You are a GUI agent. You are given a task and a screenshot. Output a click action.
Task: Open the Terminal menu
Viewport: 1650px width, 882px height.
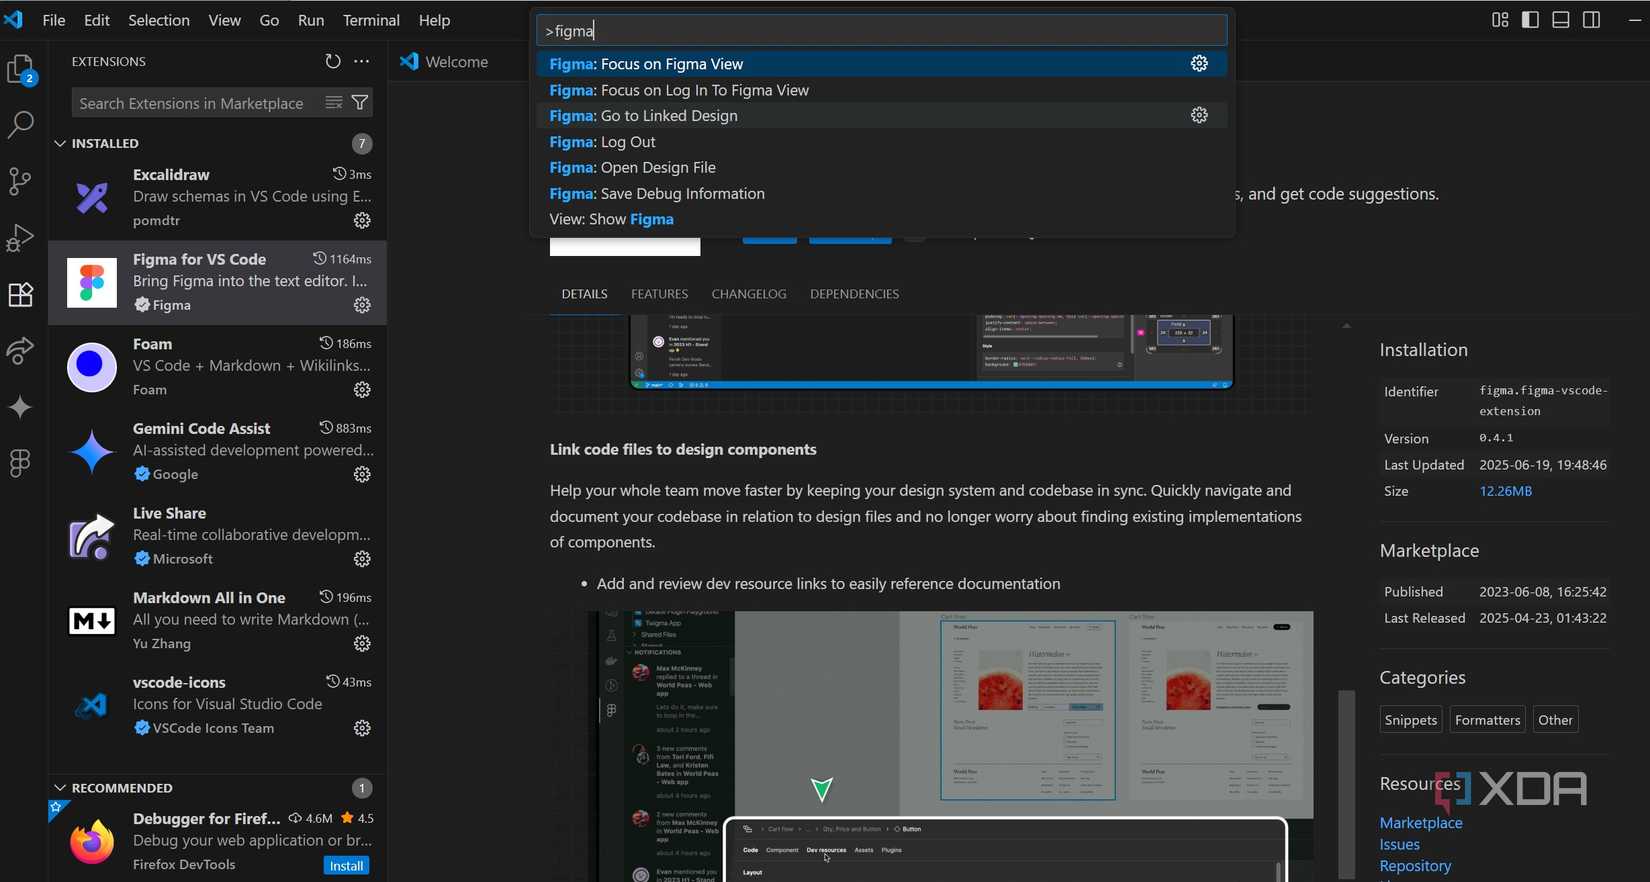point(371,20)
